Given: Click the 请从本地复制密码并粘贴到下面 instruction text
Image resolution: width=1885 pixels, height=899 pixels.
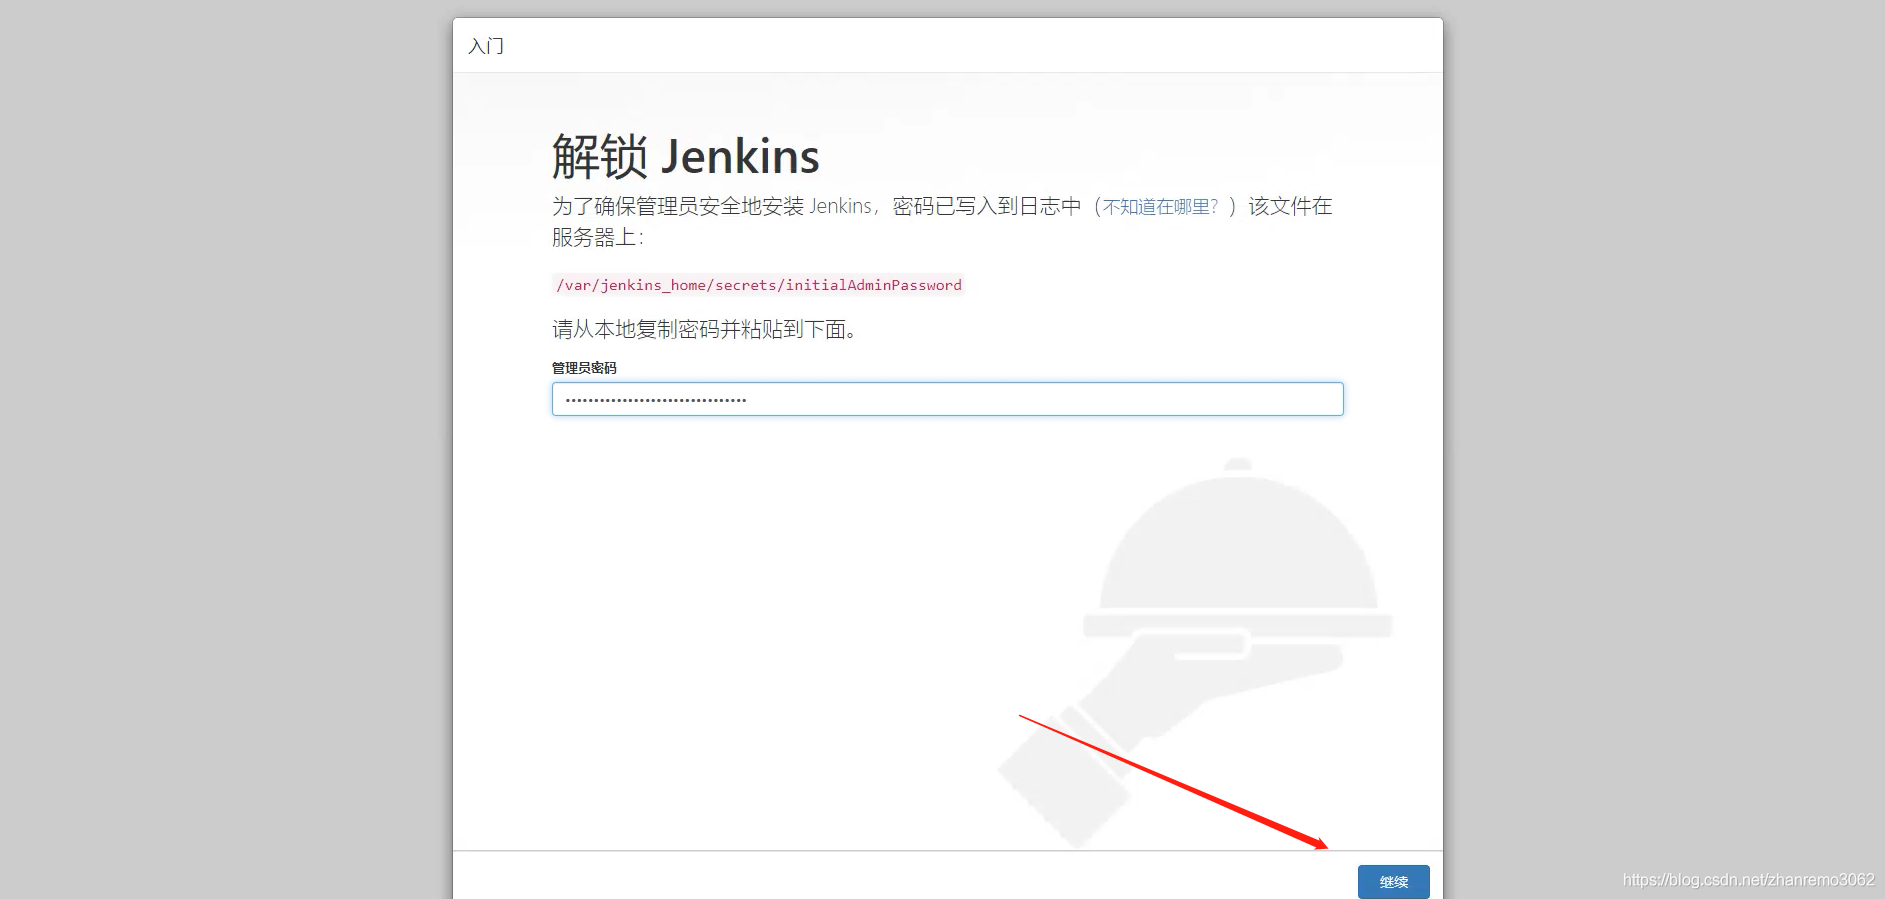Looking at the screenshot, I should pyautogui.click(x=704, y=329).
